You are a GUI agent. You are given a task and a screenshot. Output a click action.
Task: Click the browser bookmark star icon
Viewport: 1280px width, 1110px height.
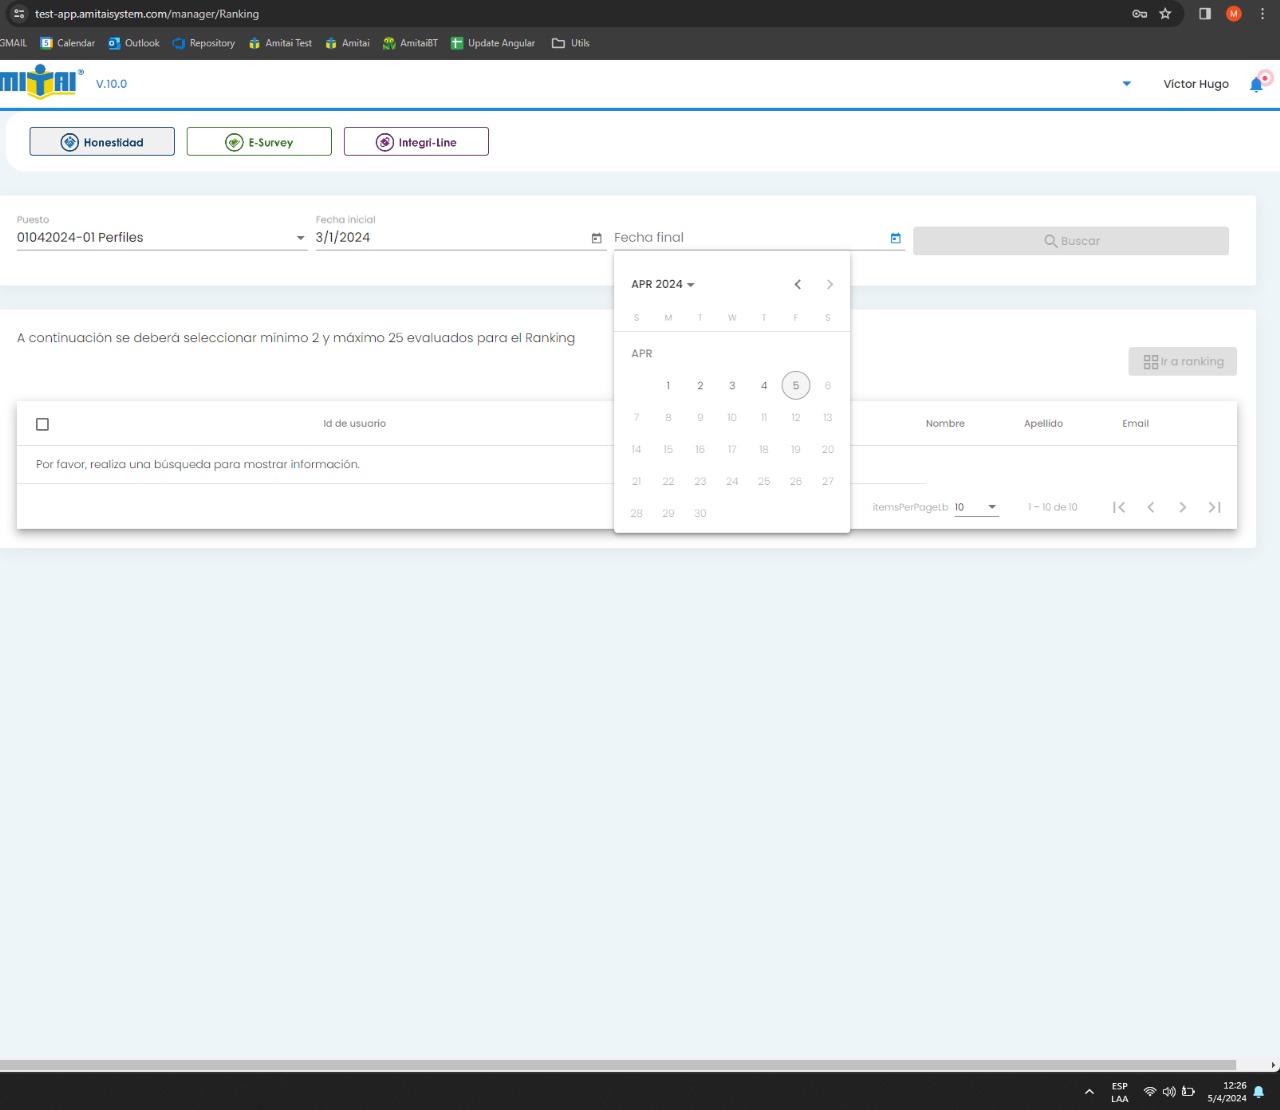click(x=1165, y=14)
